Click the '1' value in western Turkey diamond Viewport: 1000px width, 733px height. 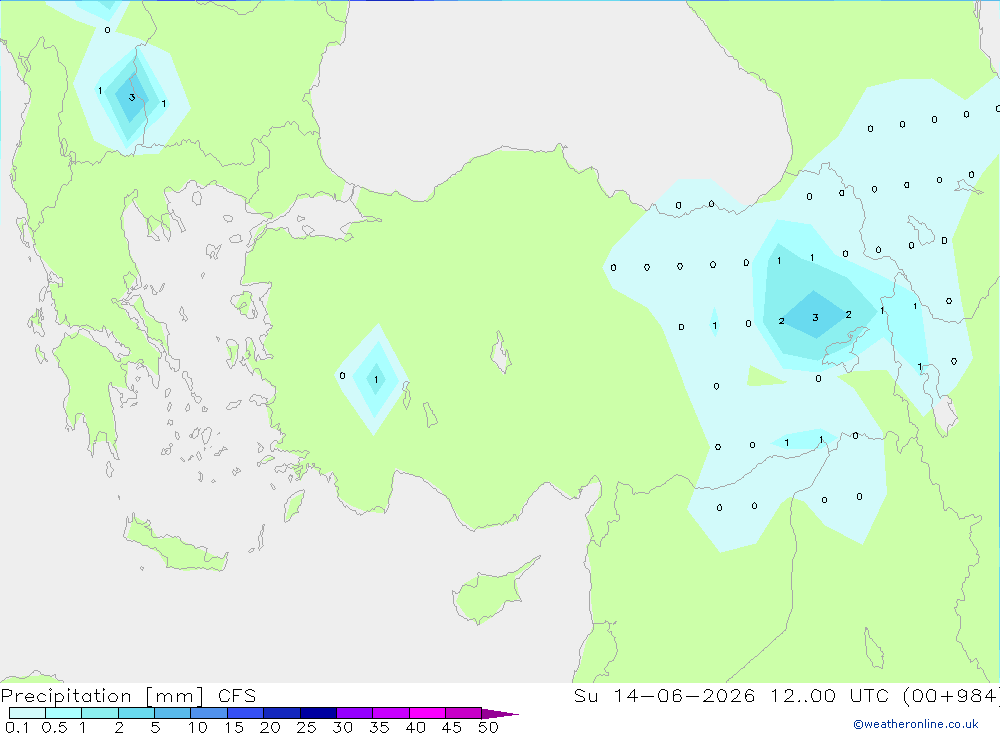click(376, 380)
